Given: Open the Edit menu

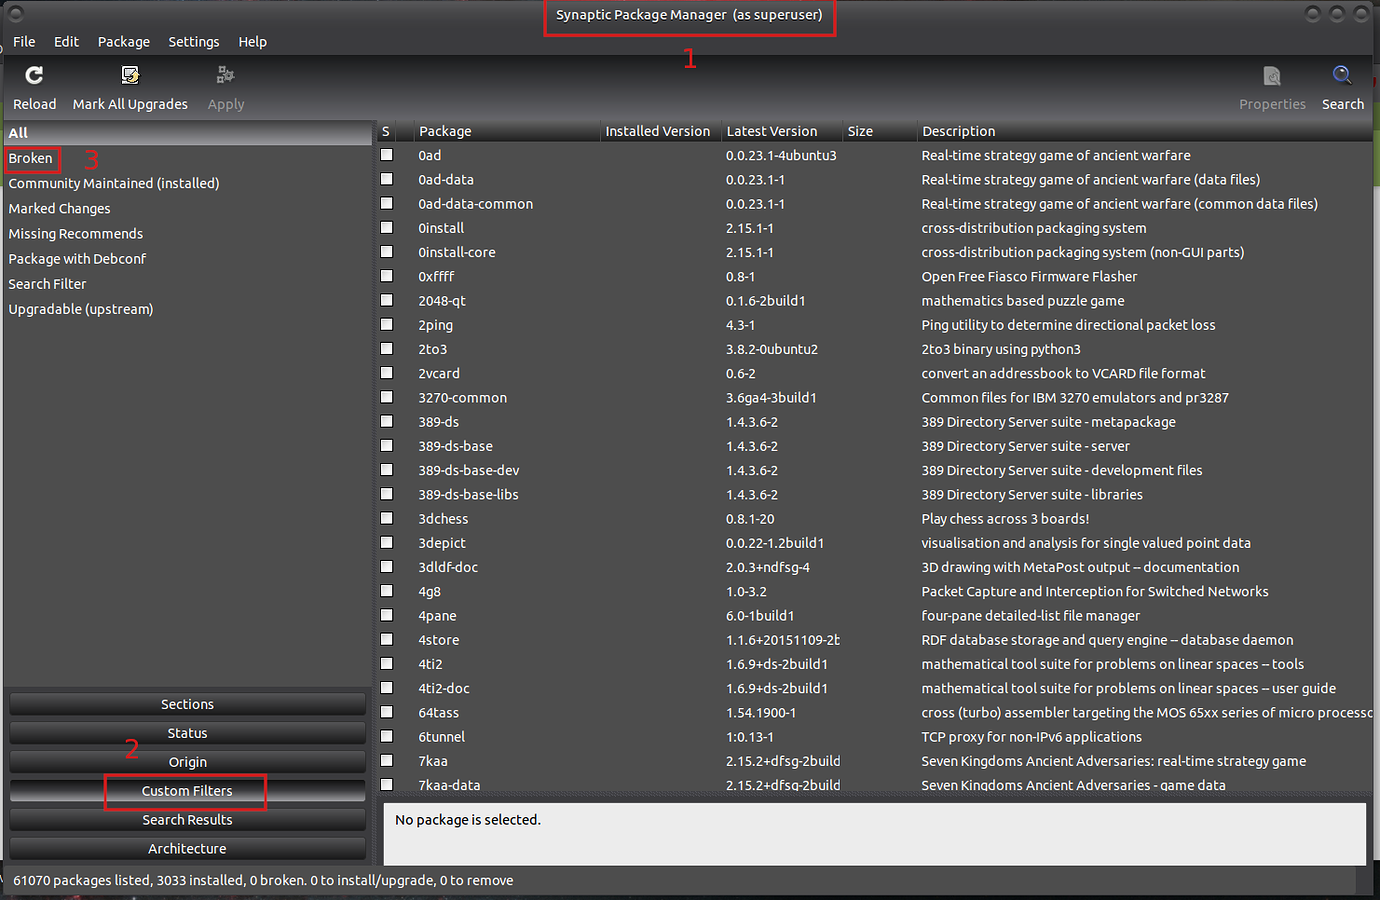Looking at the screenshot, I should click(66, 42).
